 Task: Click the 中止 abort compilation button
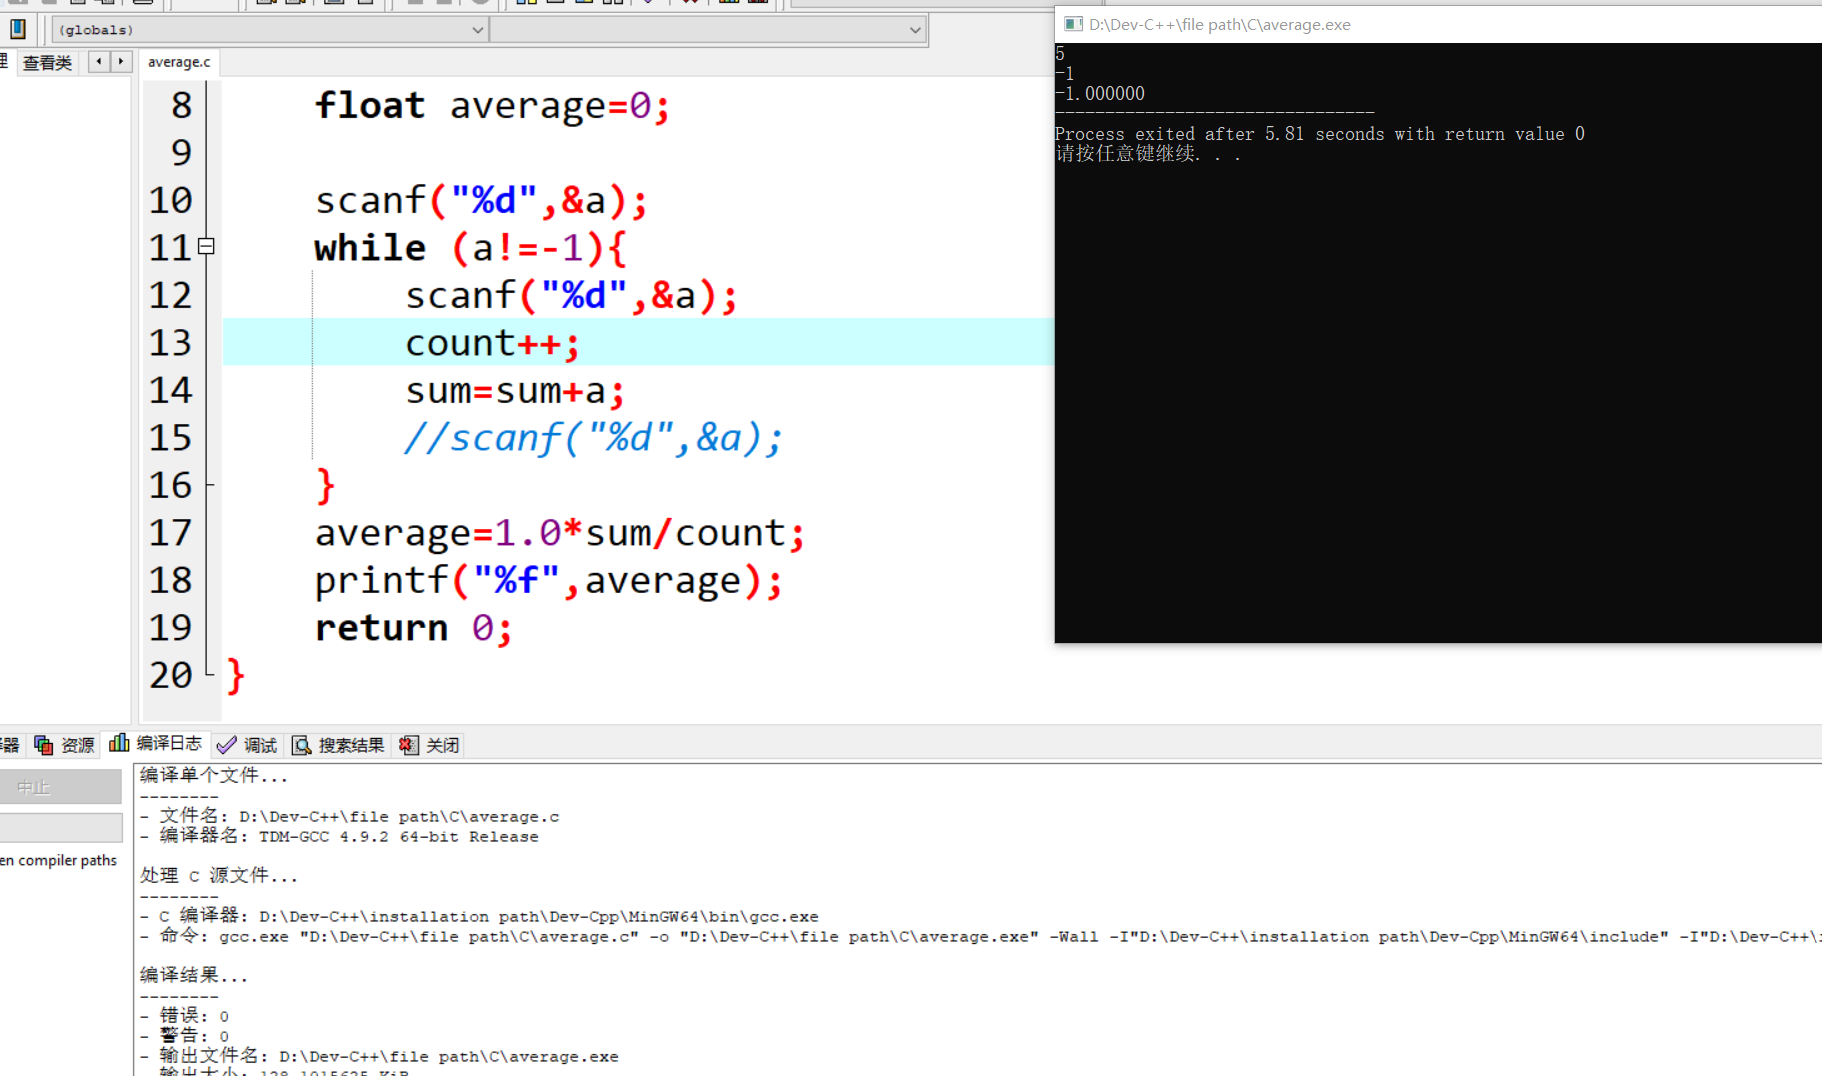tap(60, 788)
